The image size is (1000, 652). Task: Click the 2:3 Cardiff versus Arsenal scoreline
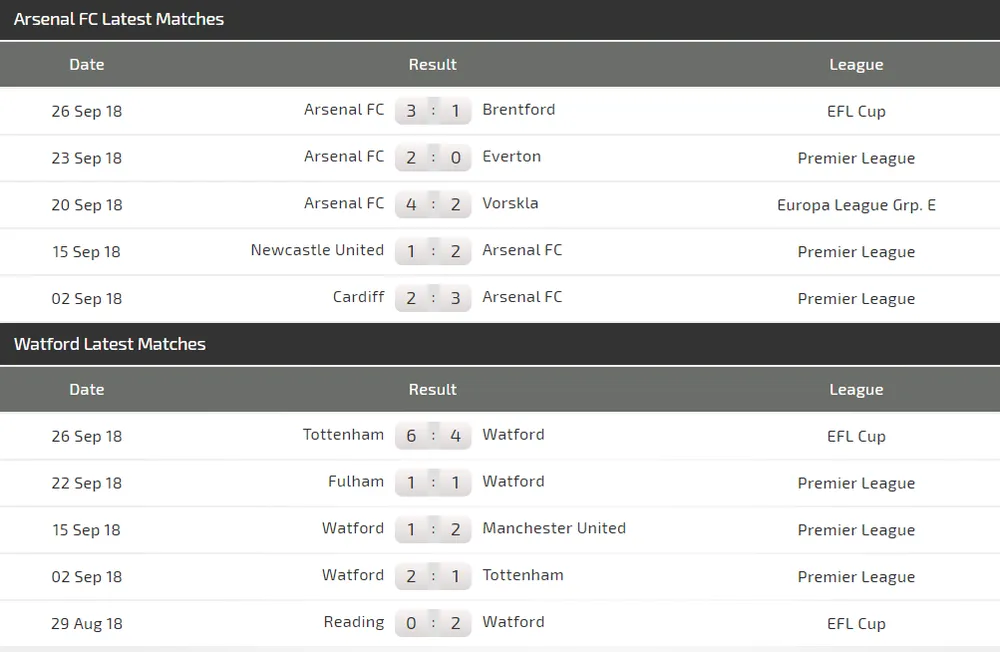pyautogui.click(x=433, y=298)
